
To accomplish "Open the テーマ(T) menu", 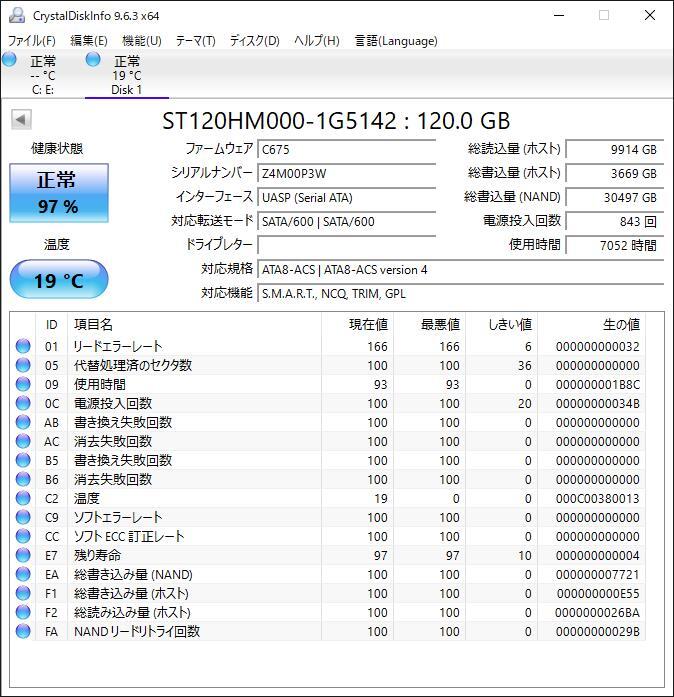I will pos(196,41).
